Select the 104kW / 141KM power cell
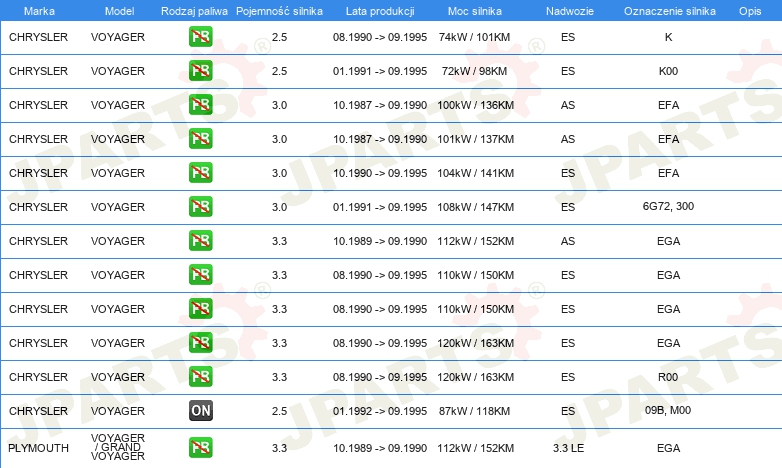782x468 pixels. pos(475,173)
